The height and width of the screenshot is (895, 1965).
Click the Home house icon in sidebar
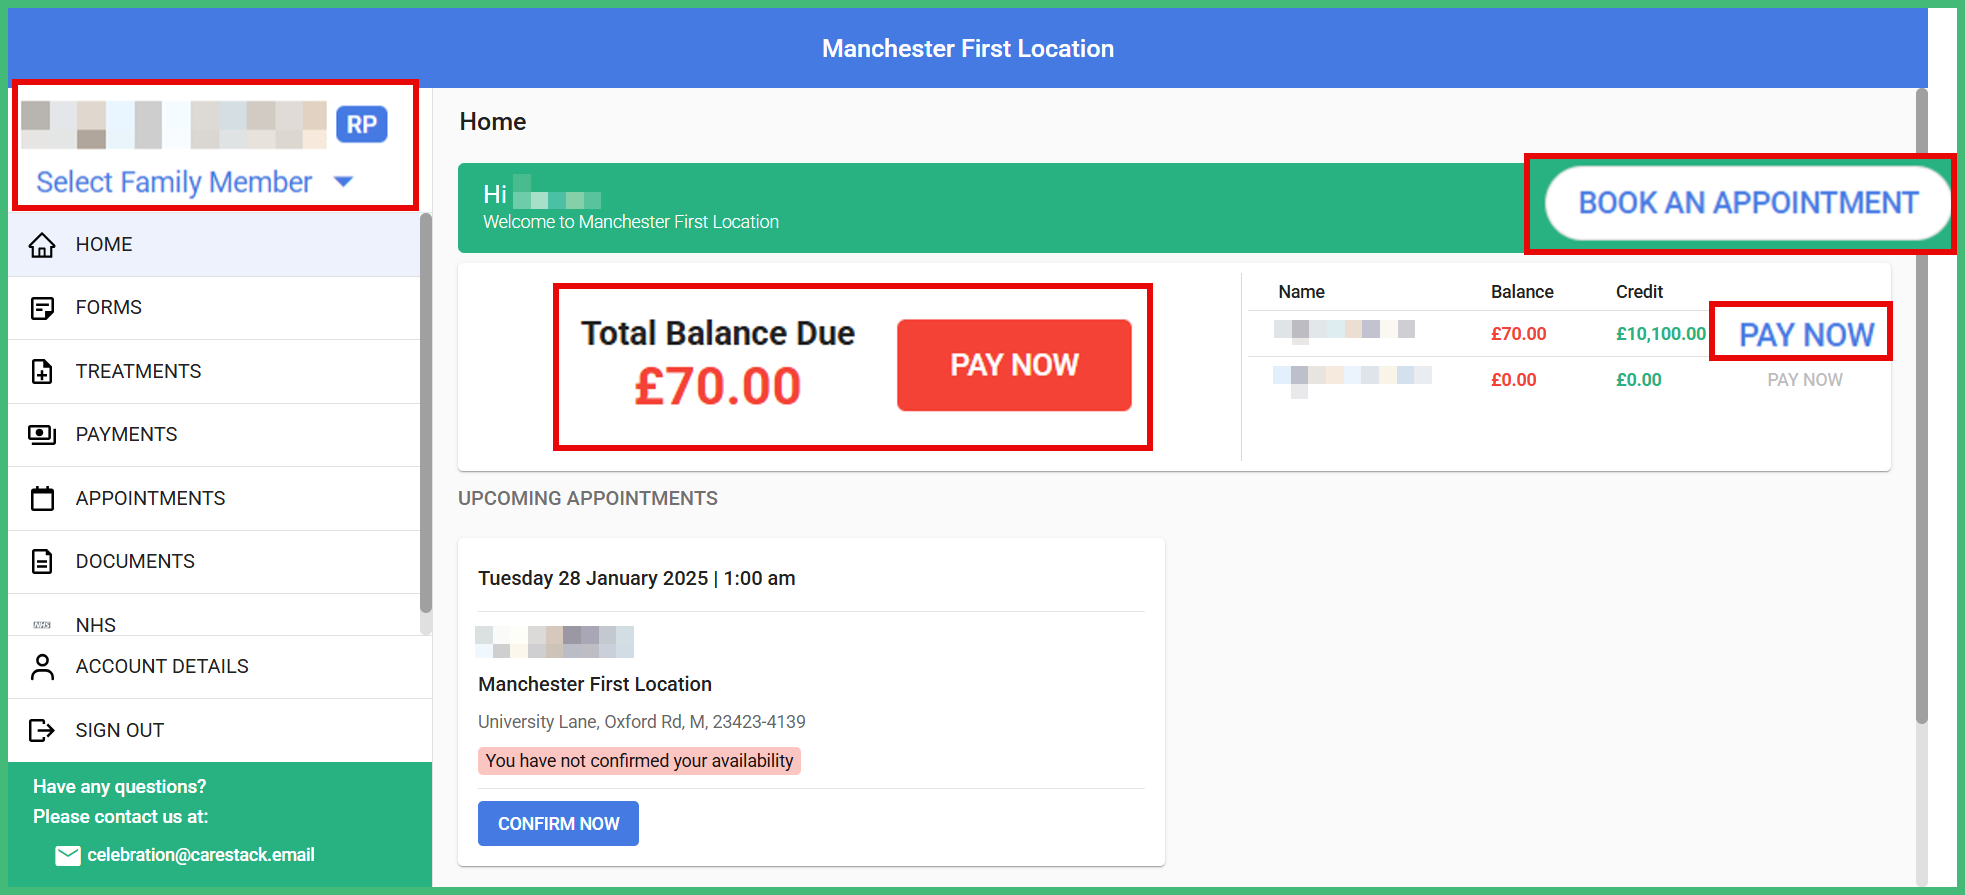coord(42,245)
